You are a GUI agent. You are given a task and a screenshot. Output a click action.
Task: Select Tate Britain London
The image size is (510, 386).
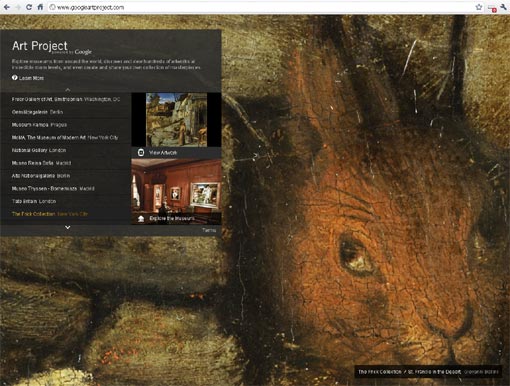click(x=34, y=201)
